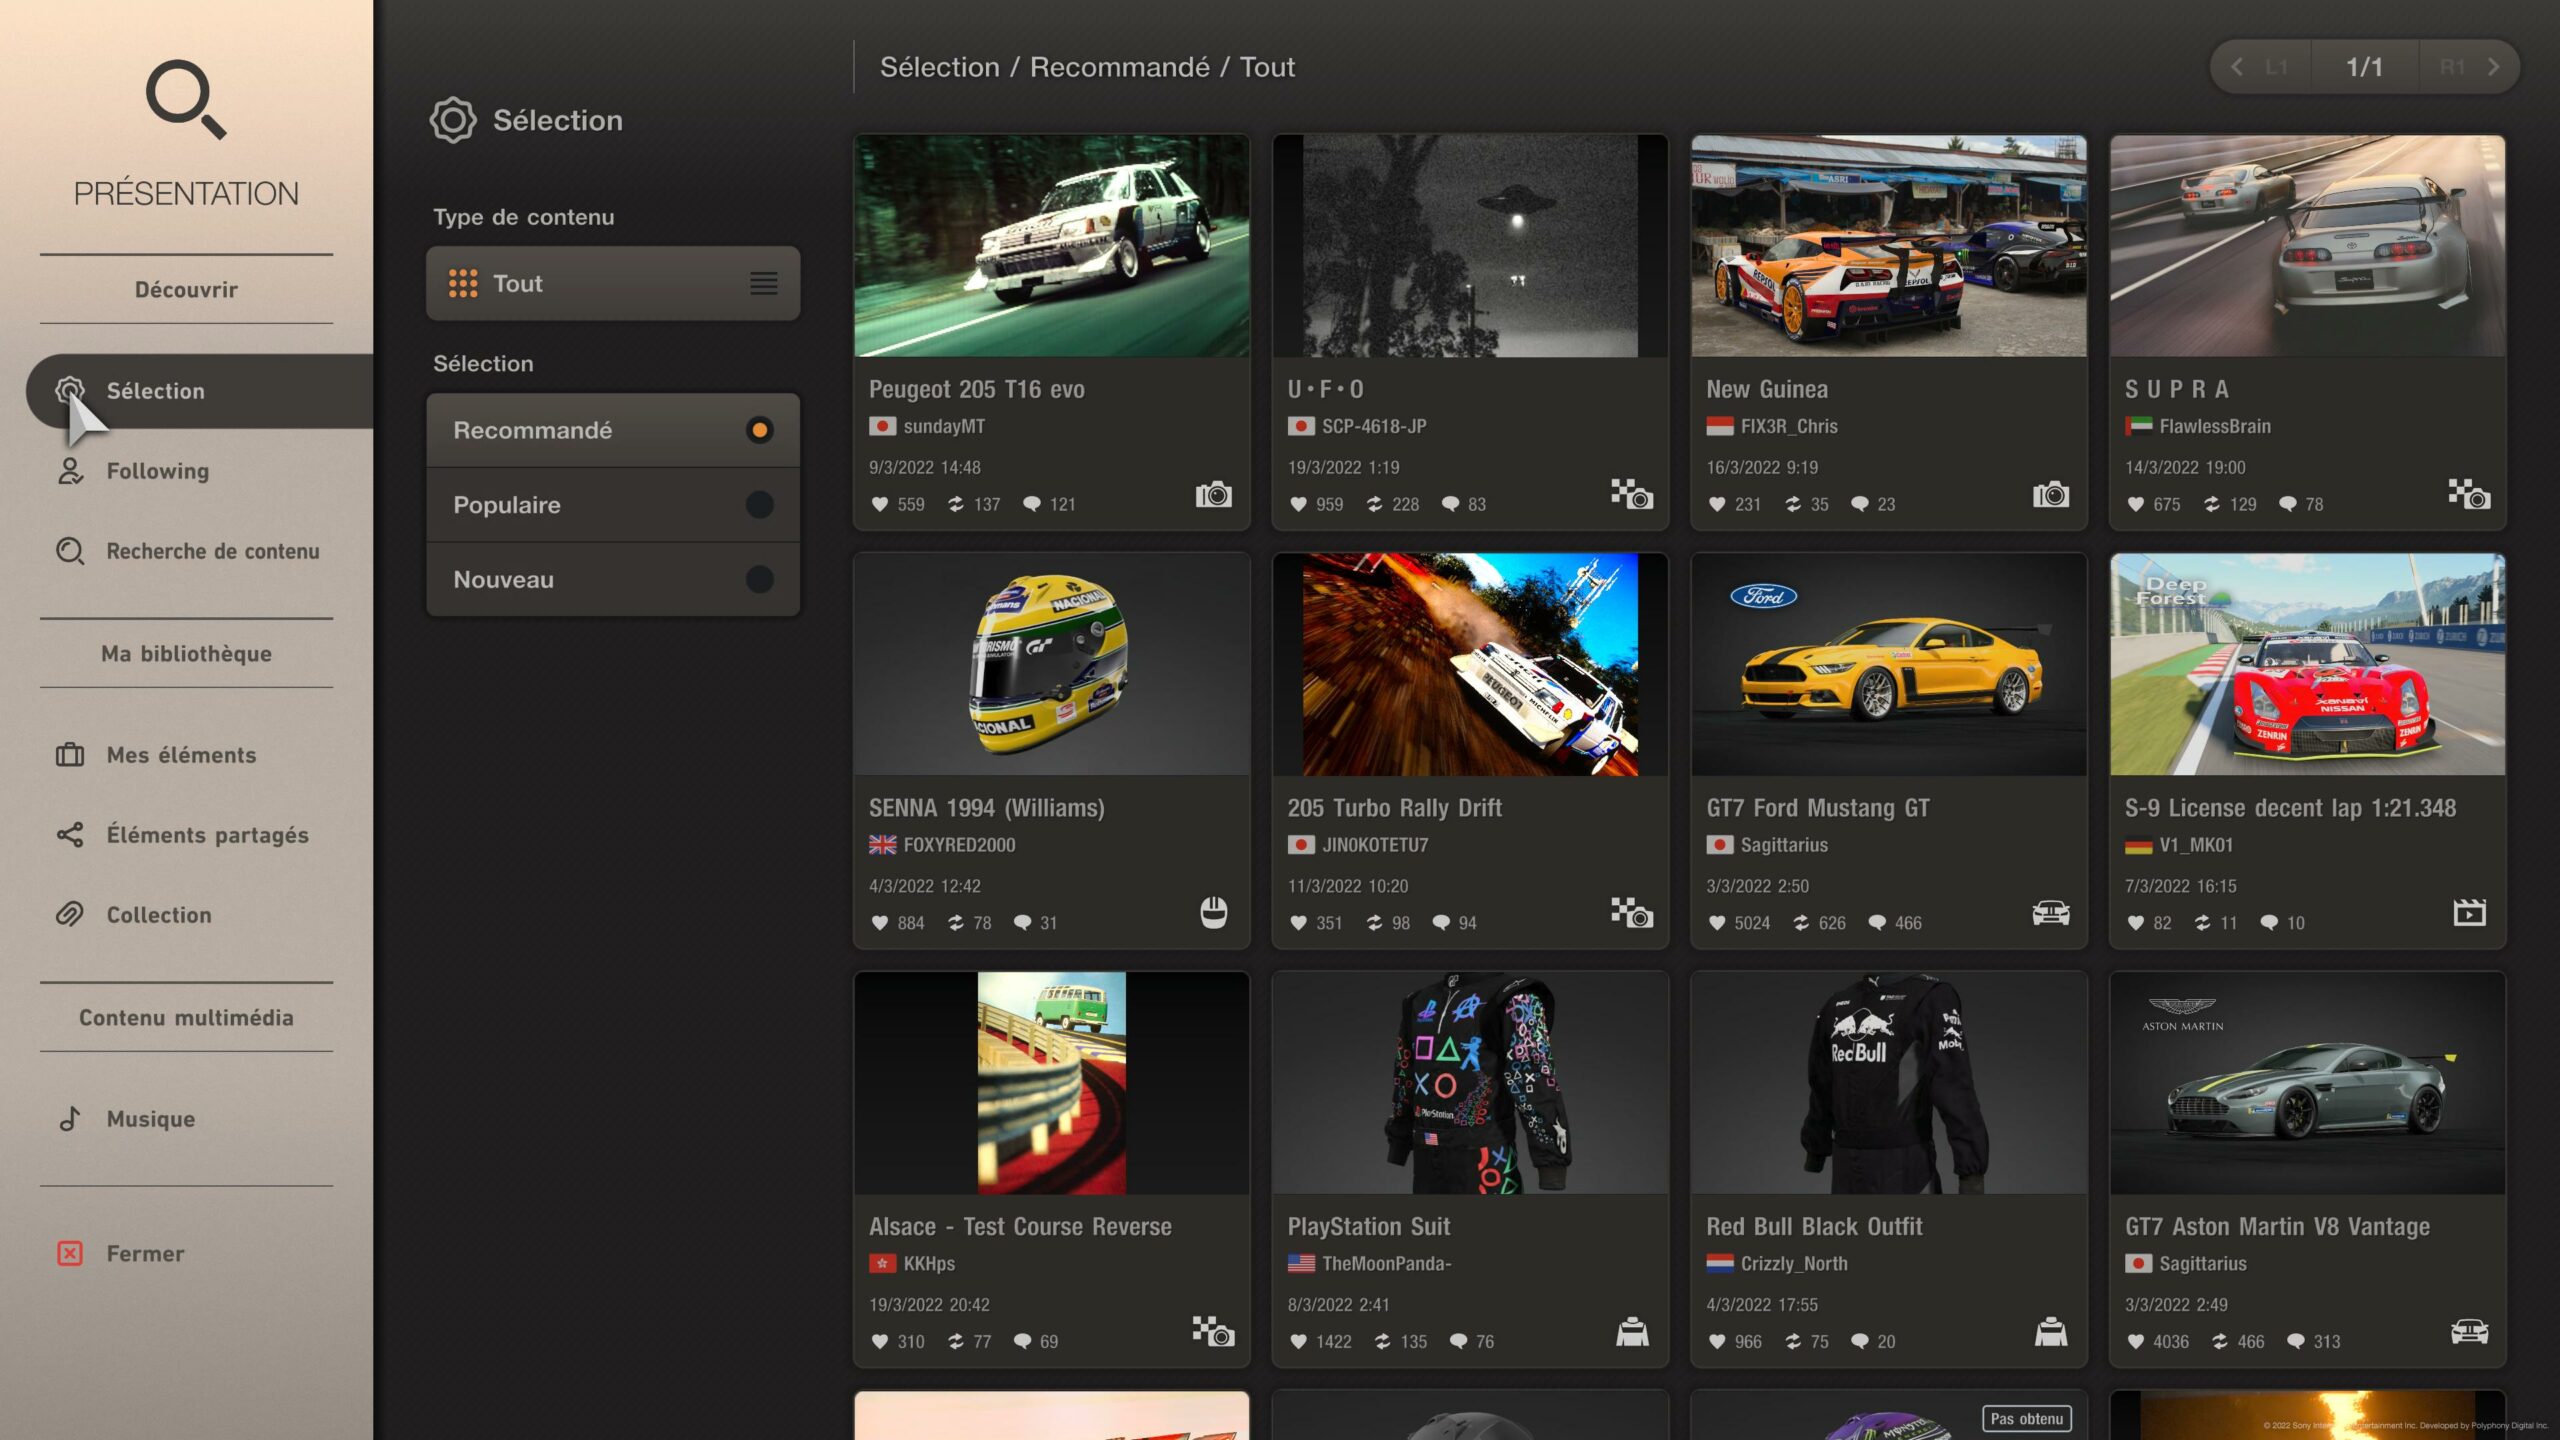Click the 1/1 page indicator
The height and width of the screenshot is (1440, 2560).
click(2364, 67)
